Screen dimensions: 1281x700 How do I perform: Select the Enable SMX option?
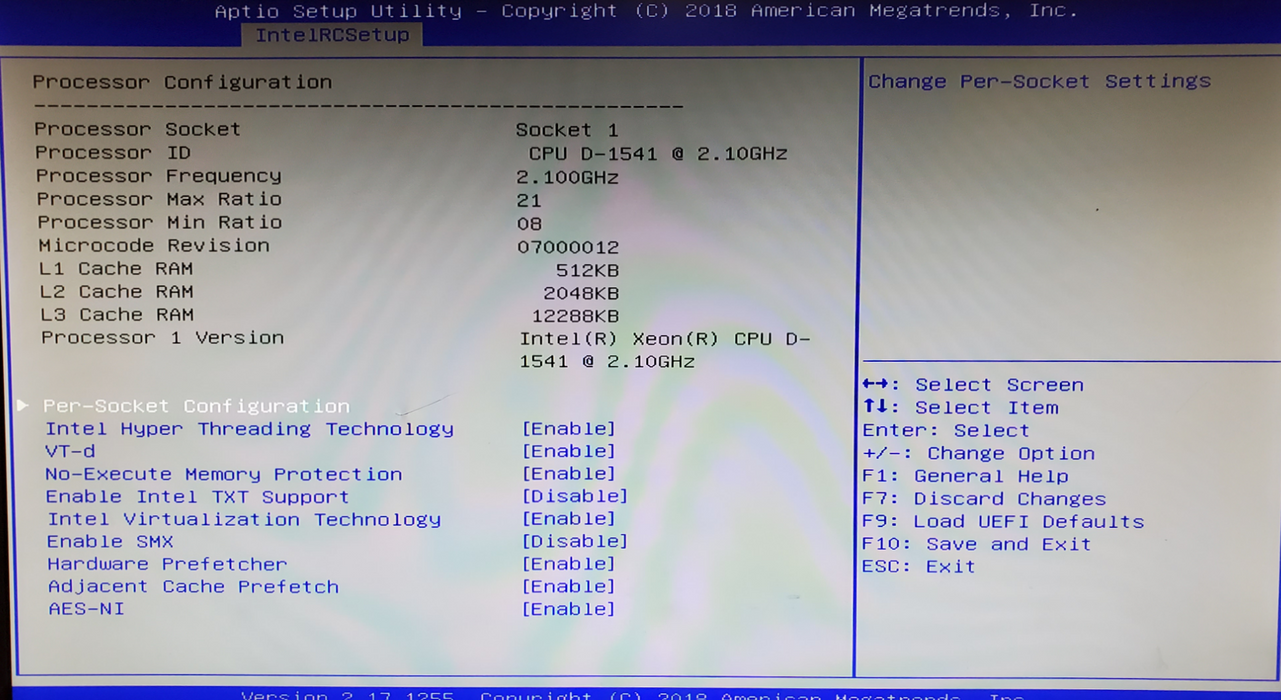tap(110, 541)
